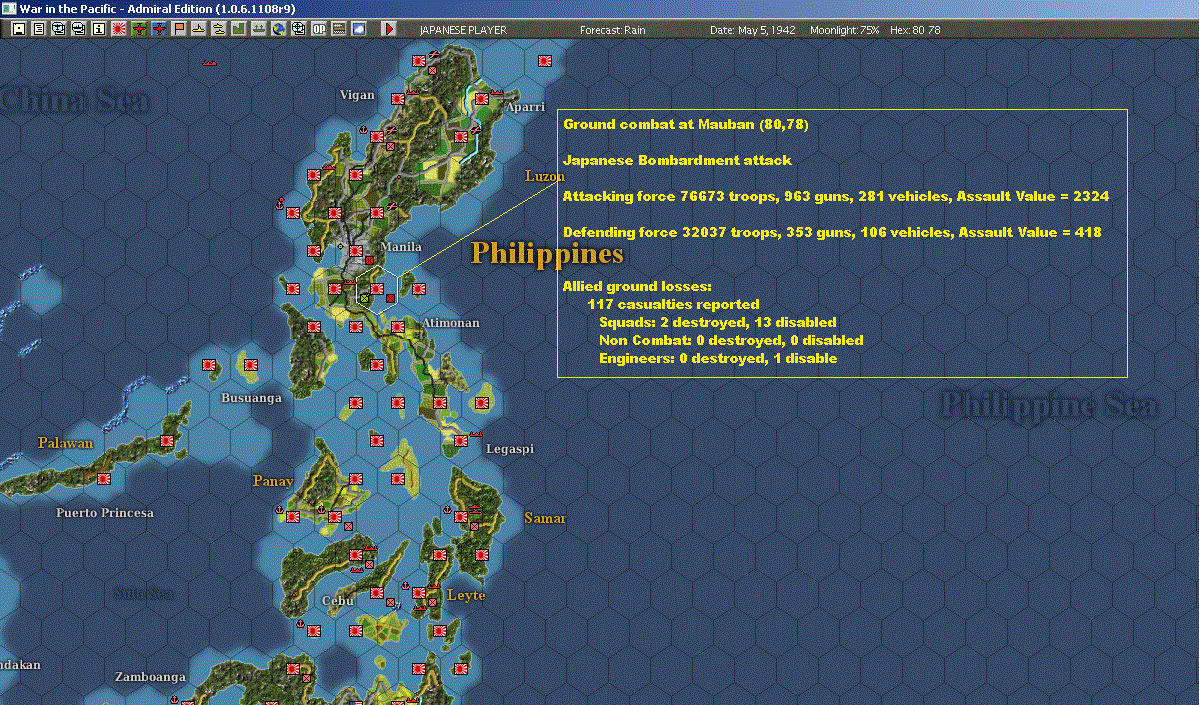The height and width of the screenshot is (705, 1199).
Task: Select the unit marker next to Legaspi
Action: click(x=460, y=441)
